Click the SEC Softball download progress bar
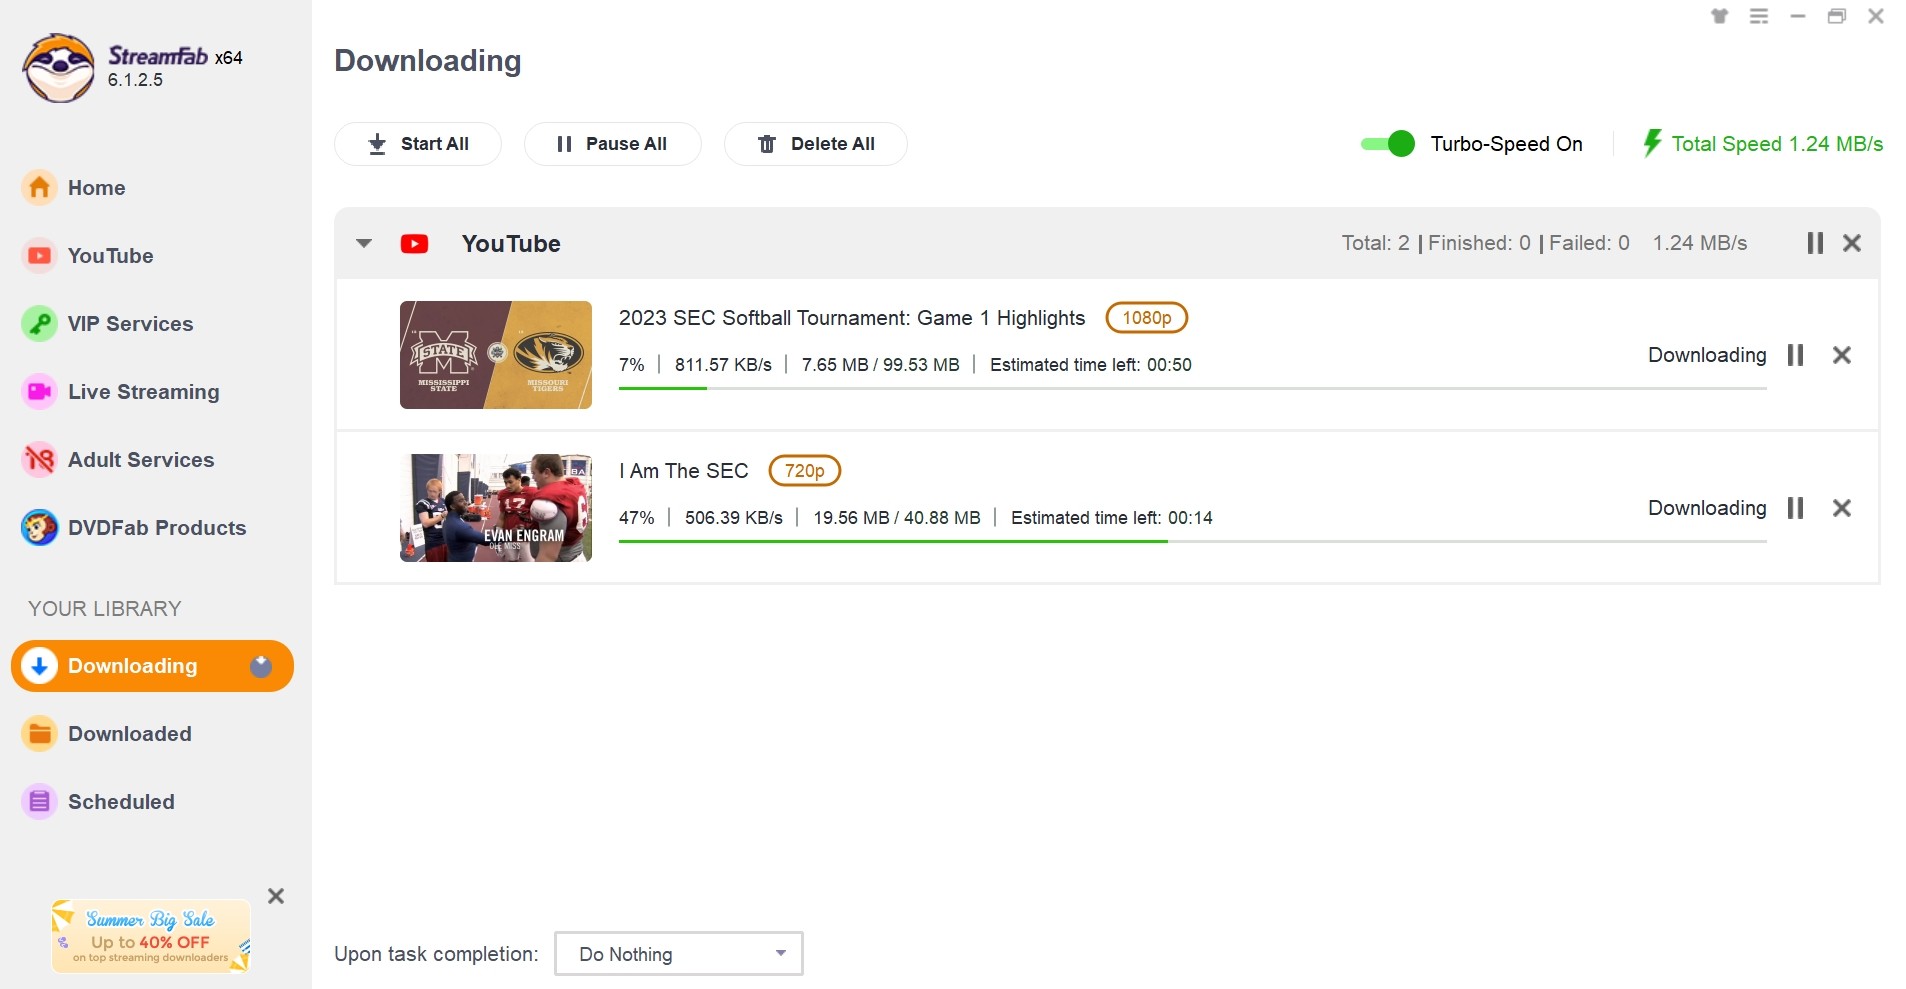1906x989 pixels. point(1192,388)
